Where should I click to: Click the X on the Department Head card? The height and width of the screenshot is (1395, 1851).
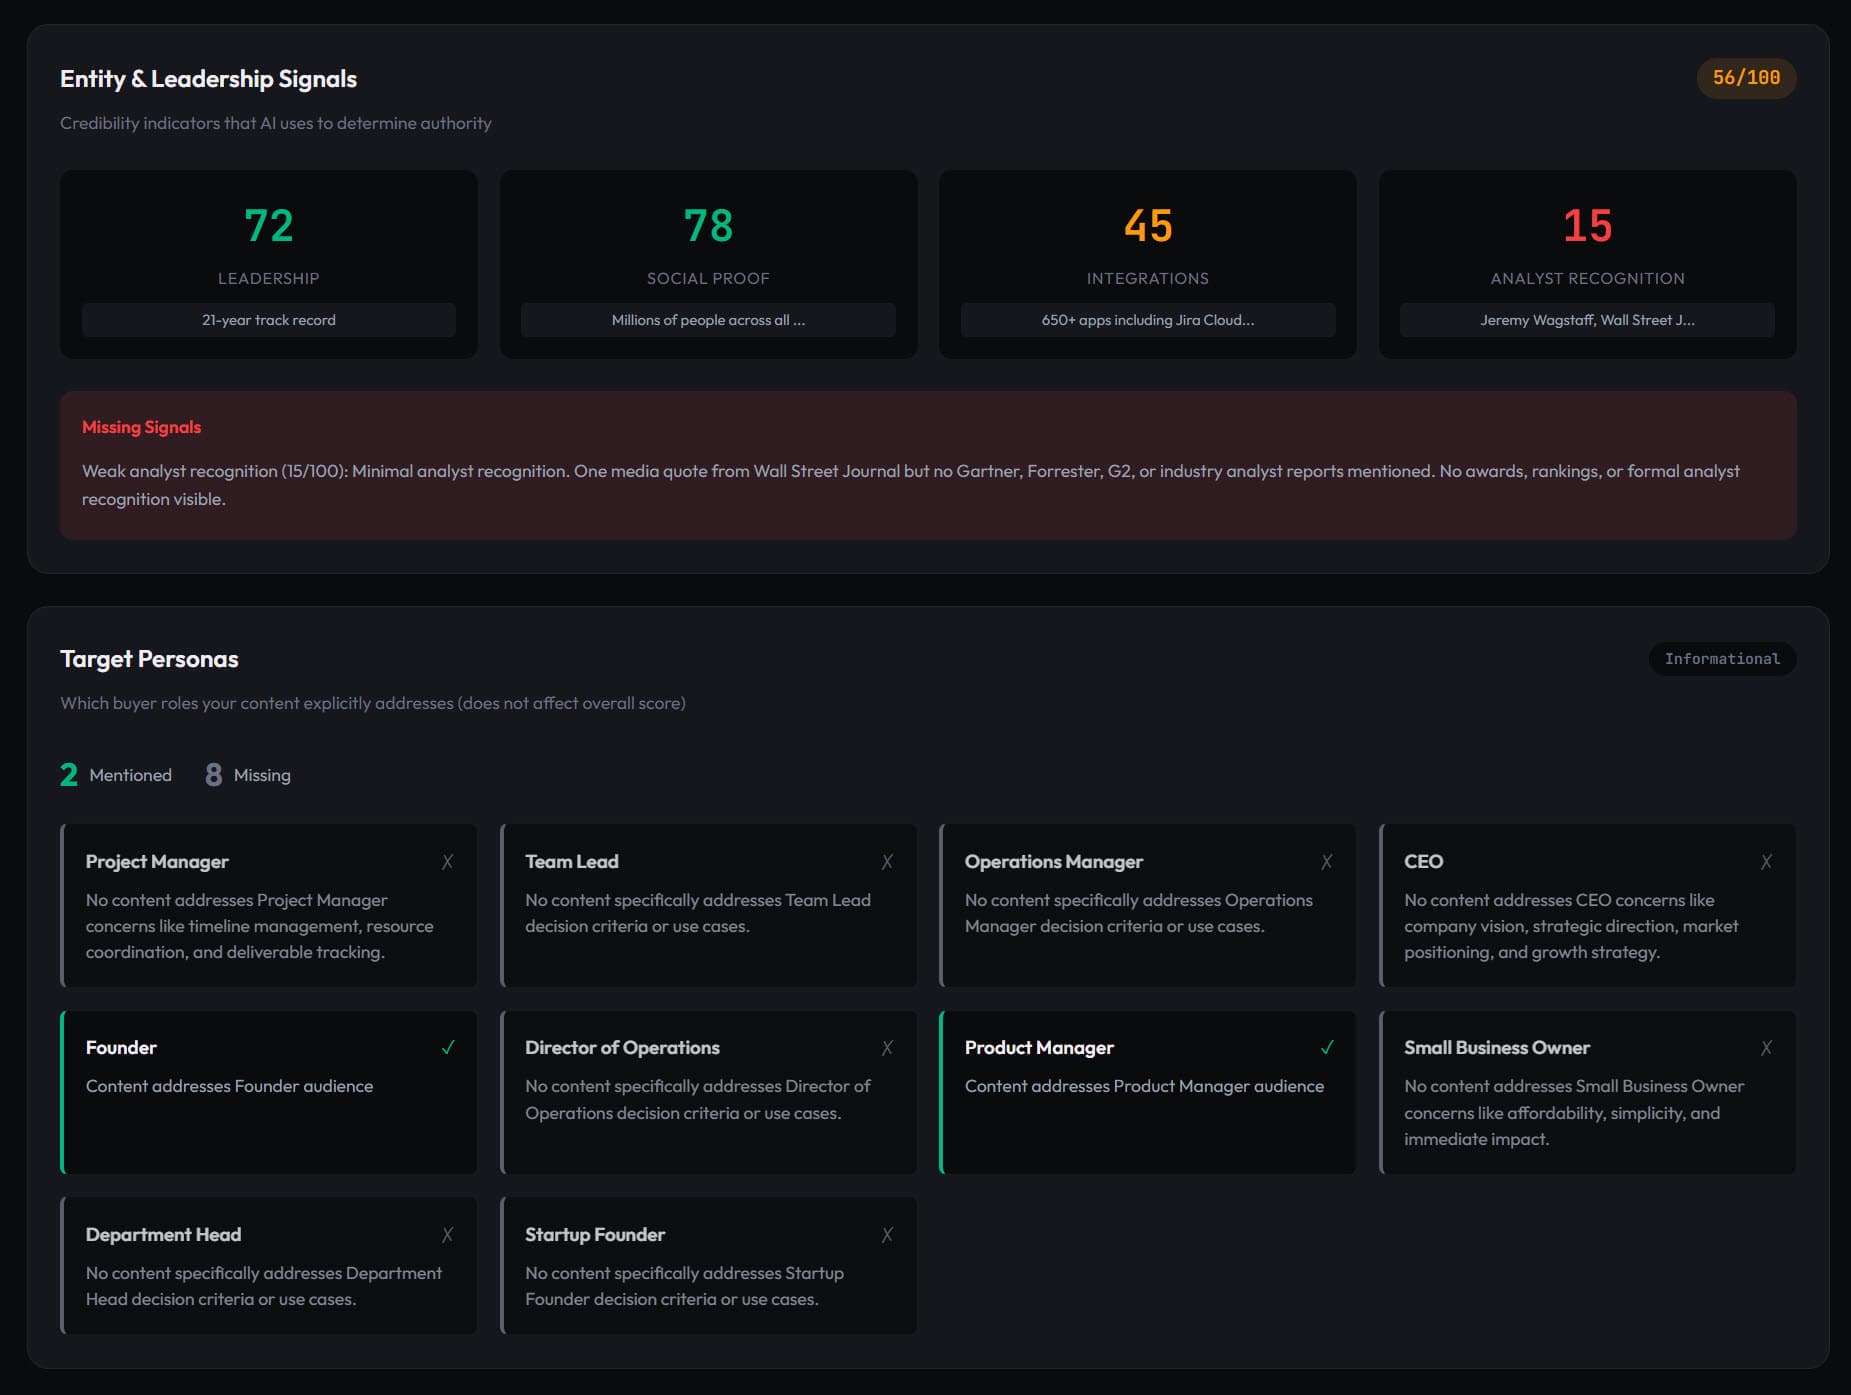448,1235
